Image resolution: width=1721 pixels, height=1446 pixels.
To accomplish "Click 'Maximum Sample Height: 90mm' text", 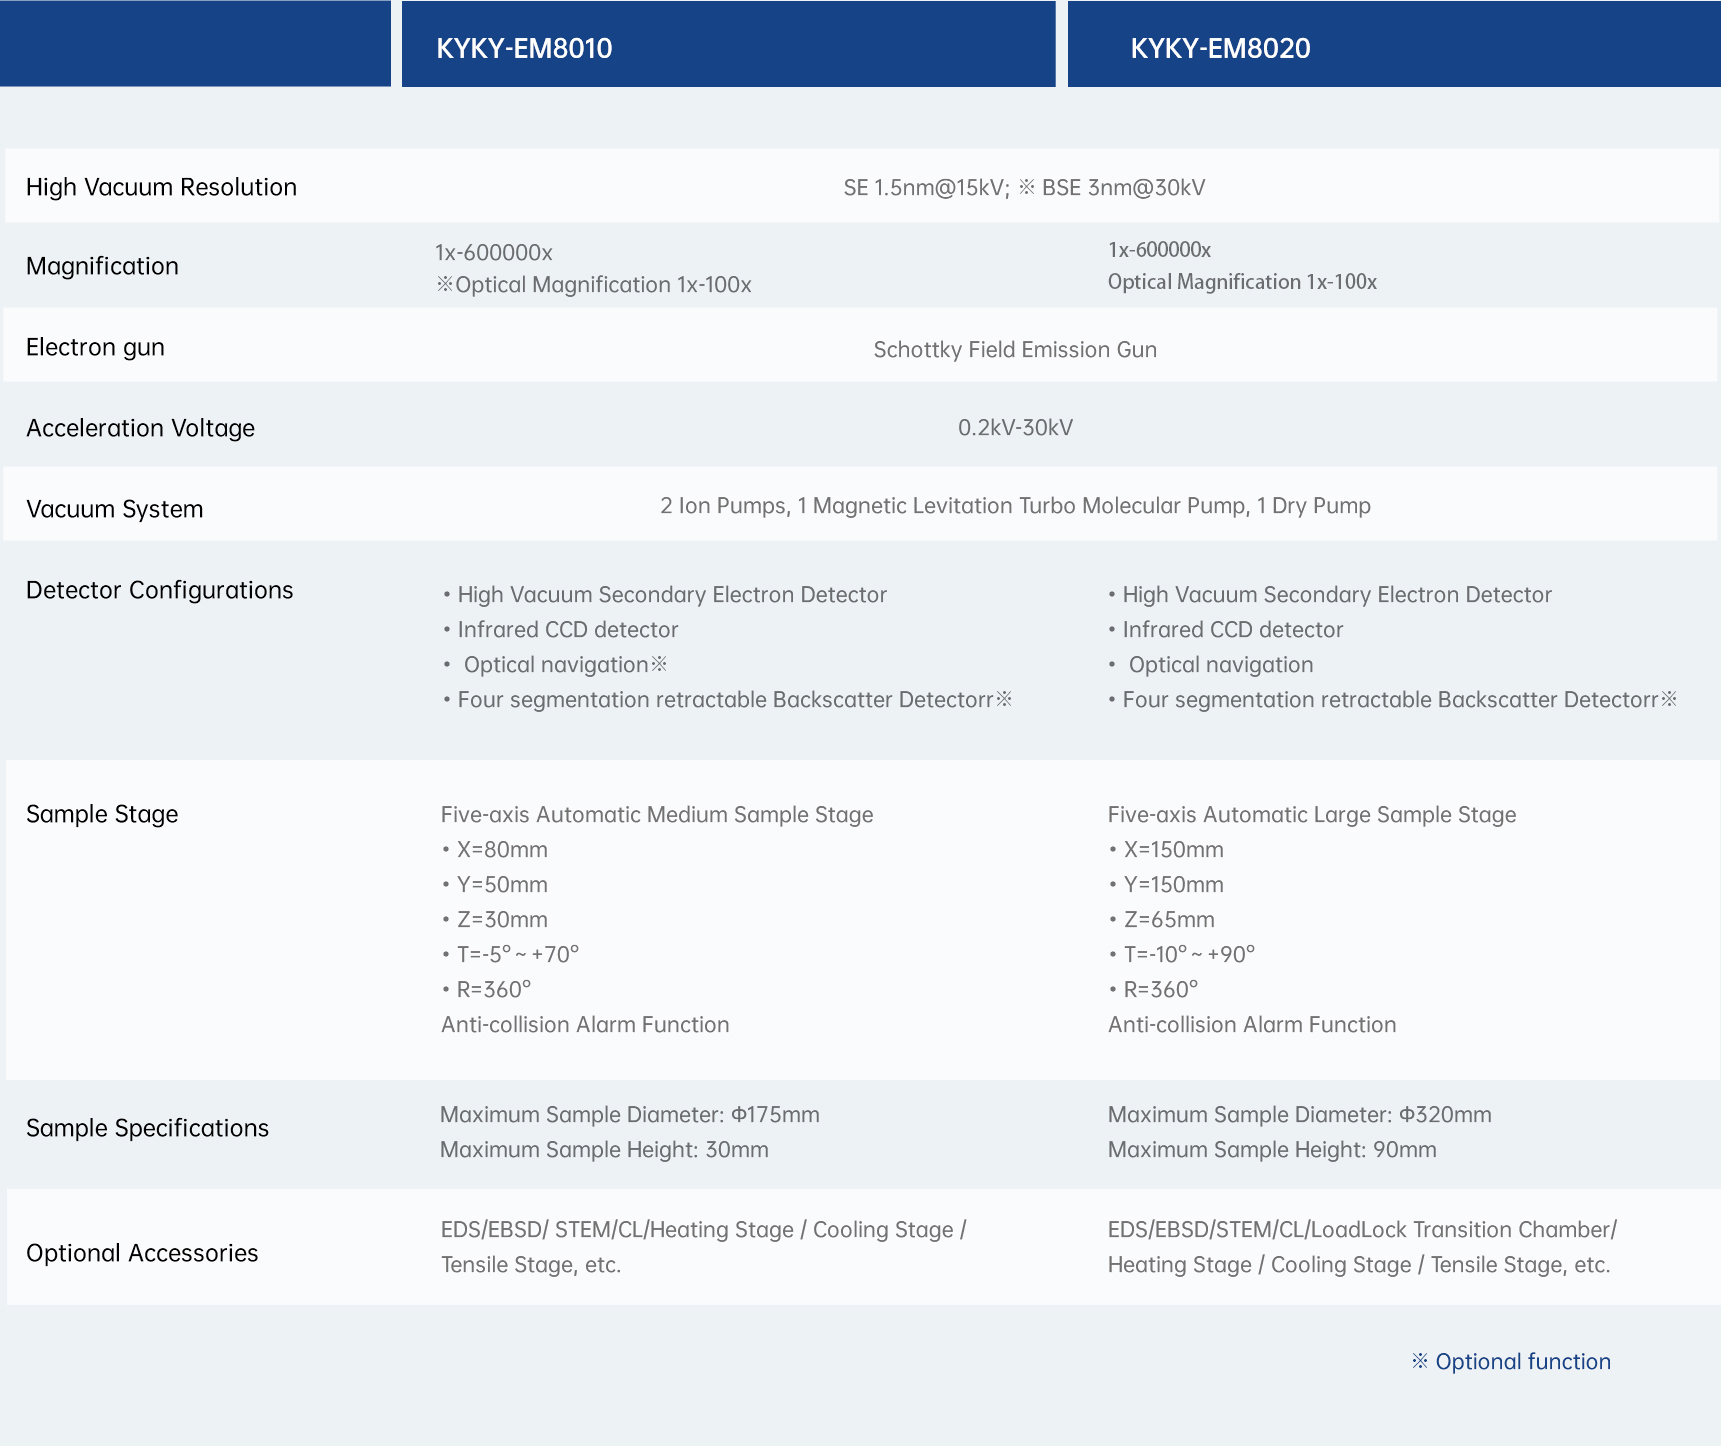I will [1272, 1150].
